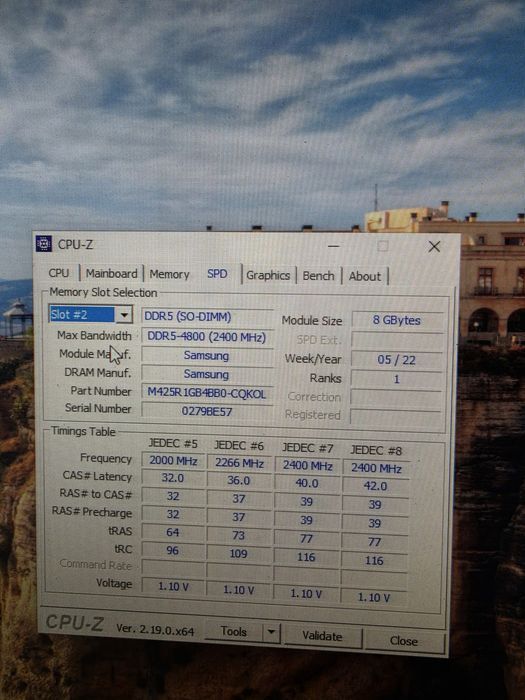Click the empty SPD Ext. field
This screenshot has height=700, width=525.
tap(397, 340)
